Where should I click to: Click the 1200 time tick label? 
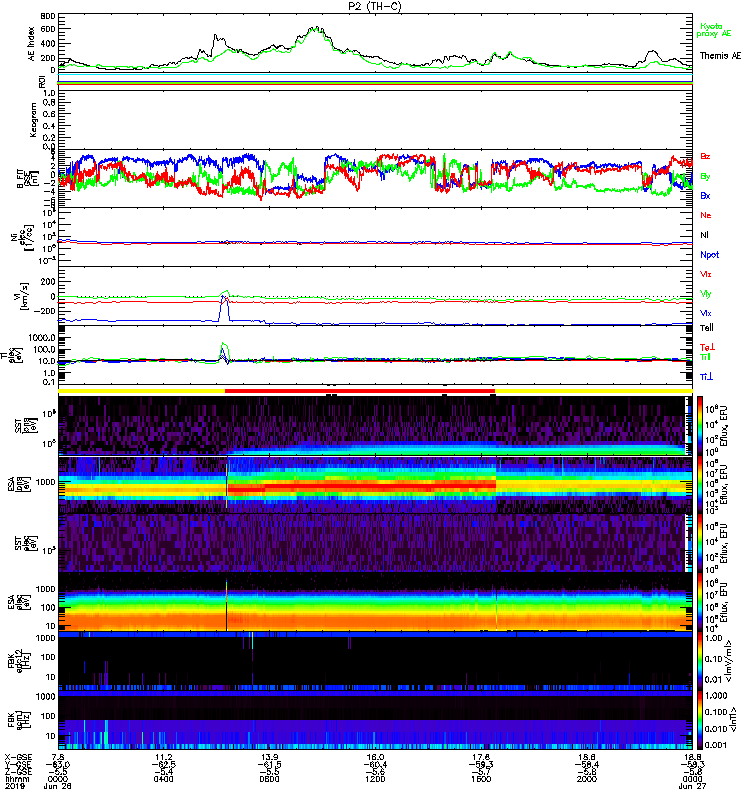375,779
